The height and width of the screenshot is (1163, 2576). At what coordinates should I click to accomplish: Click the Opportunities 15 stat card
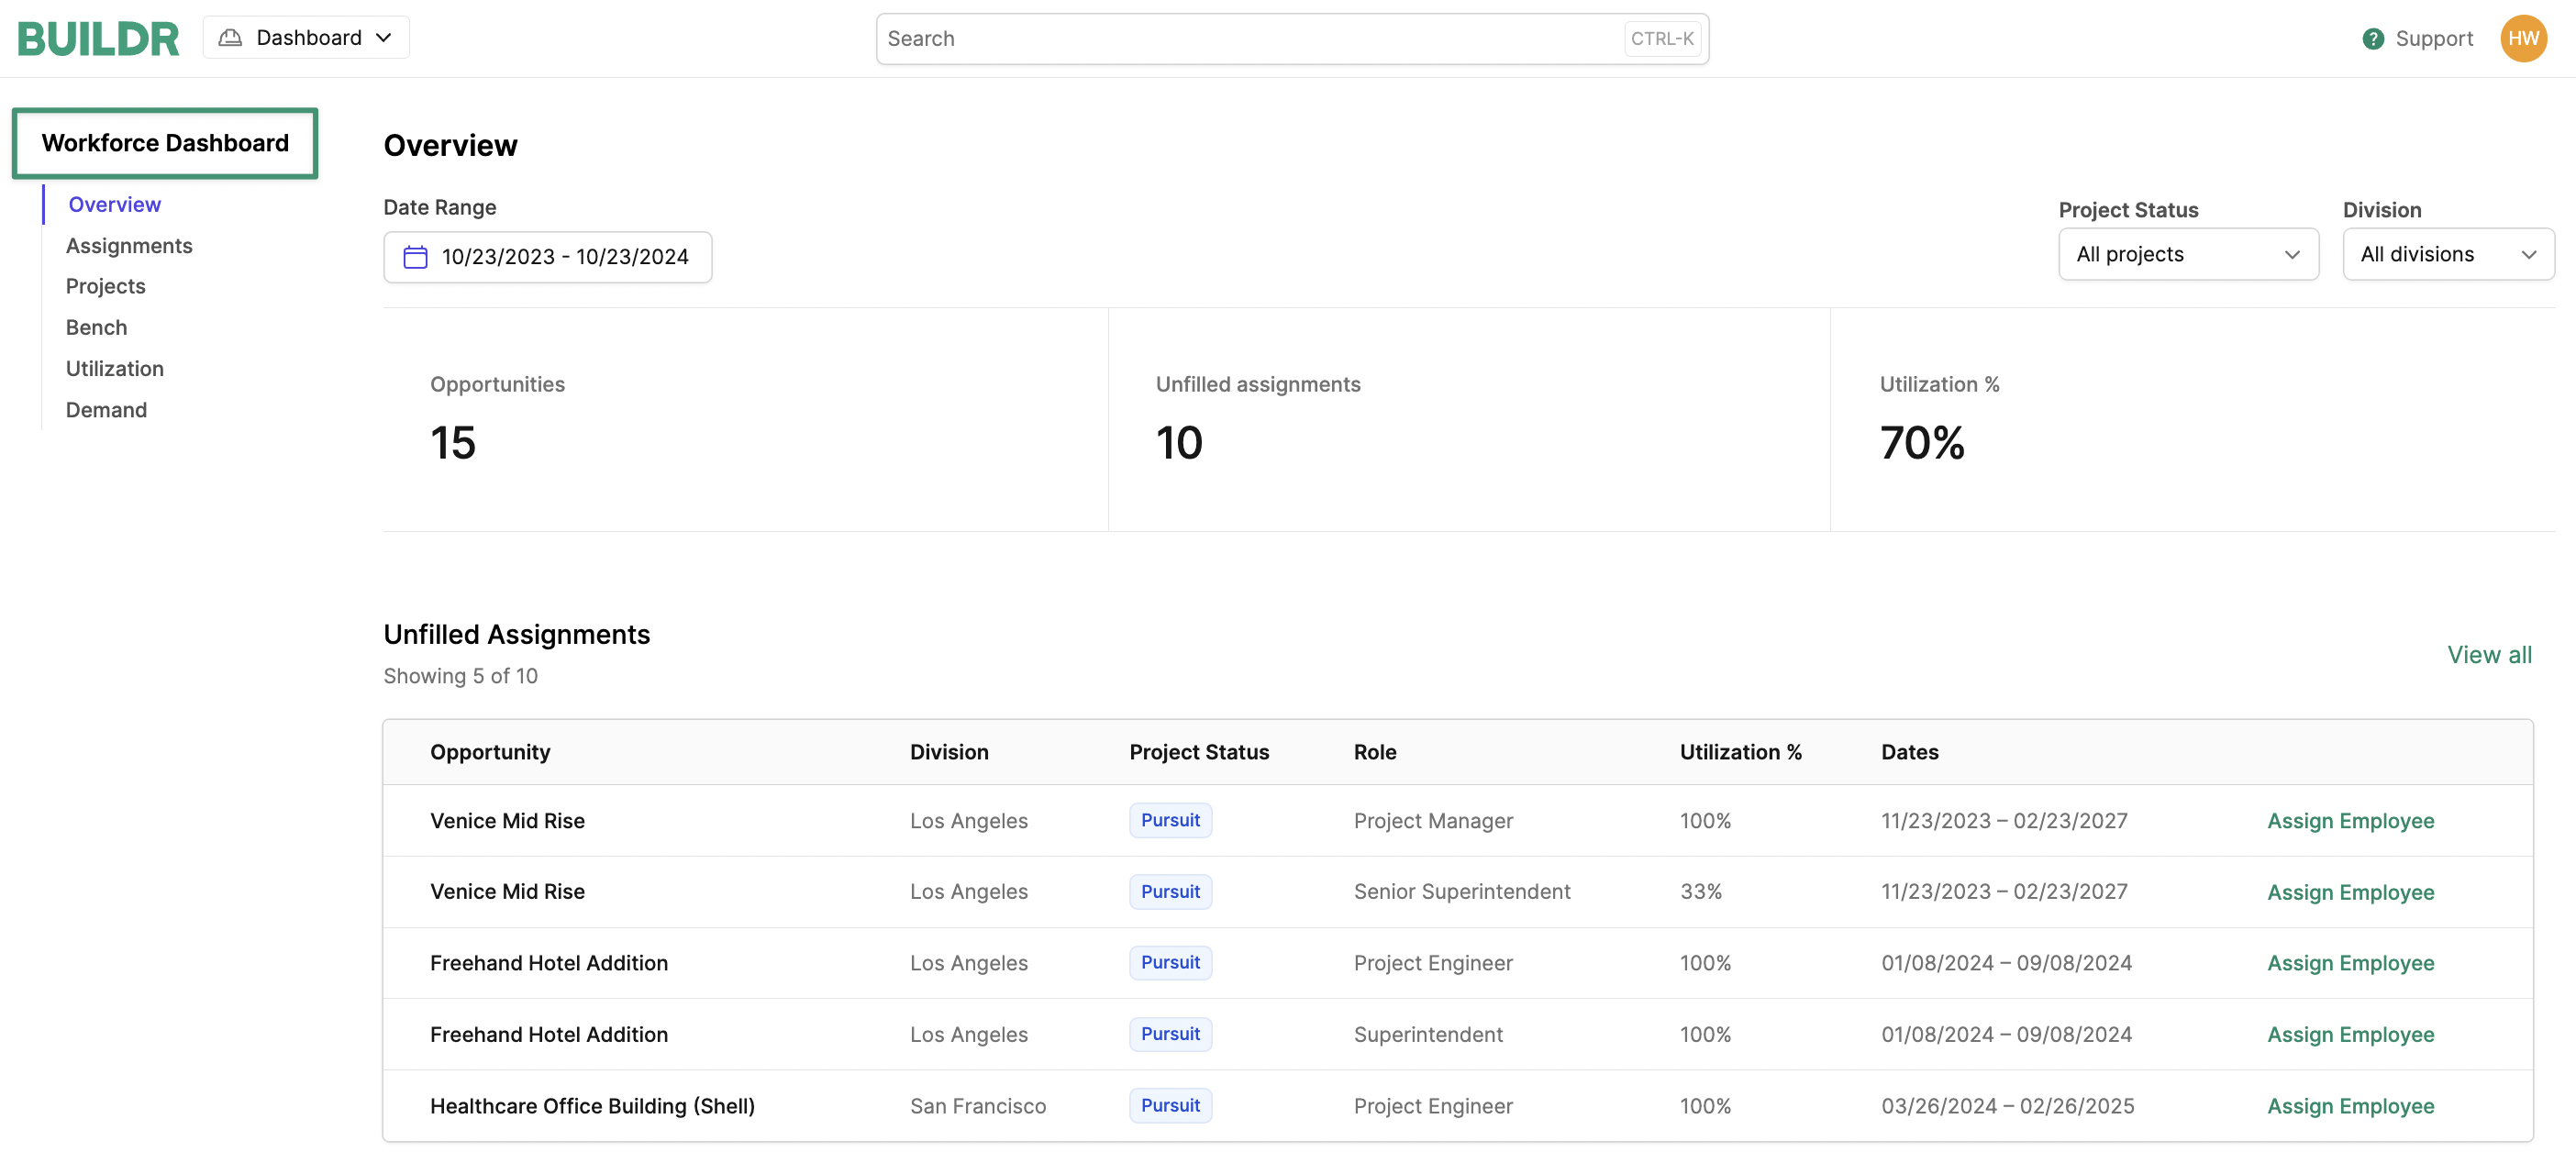[x=745, y=420]
